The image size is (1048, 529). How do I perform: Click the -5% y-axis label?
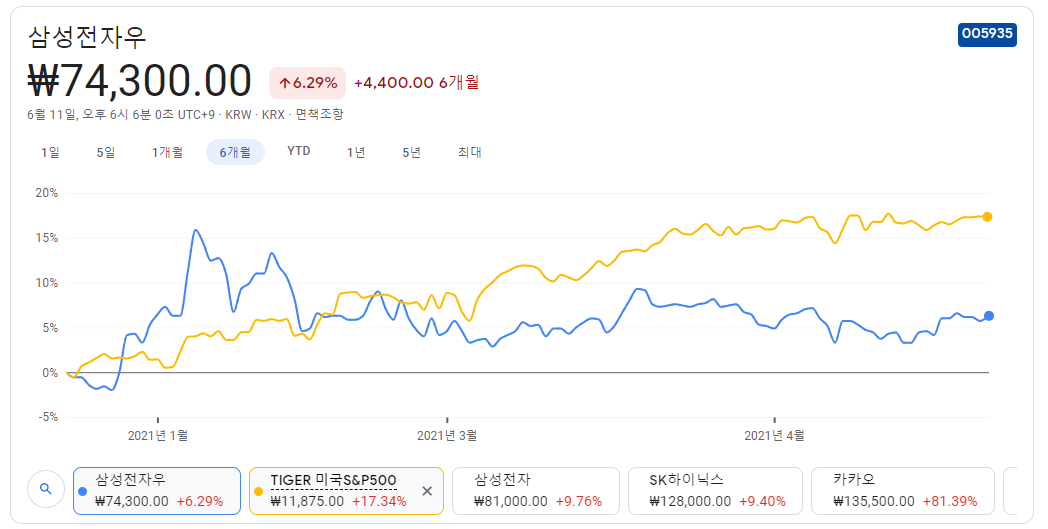point(47,417)
